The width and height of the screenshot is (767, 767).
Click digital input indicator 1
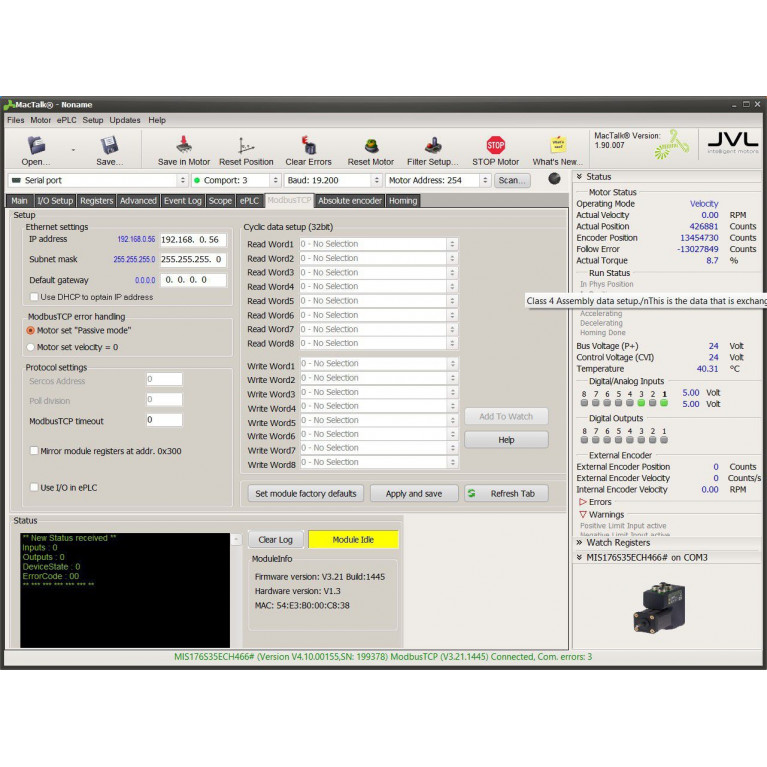pos(664,403)
